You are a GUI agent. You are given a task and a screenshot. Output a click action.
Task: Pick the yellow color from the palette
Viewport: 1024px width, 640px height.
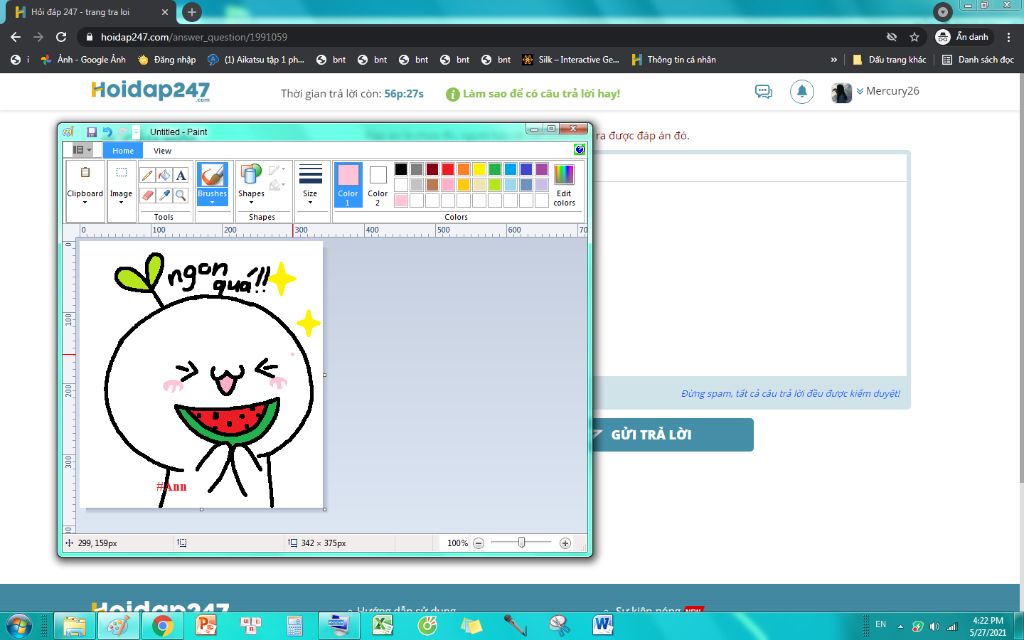[479, 169]
